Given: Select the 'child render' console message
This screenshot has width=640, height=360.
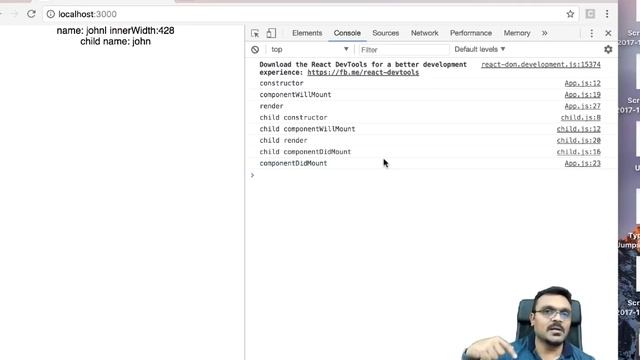Looking at the screenshot, I should click(283, 140).
